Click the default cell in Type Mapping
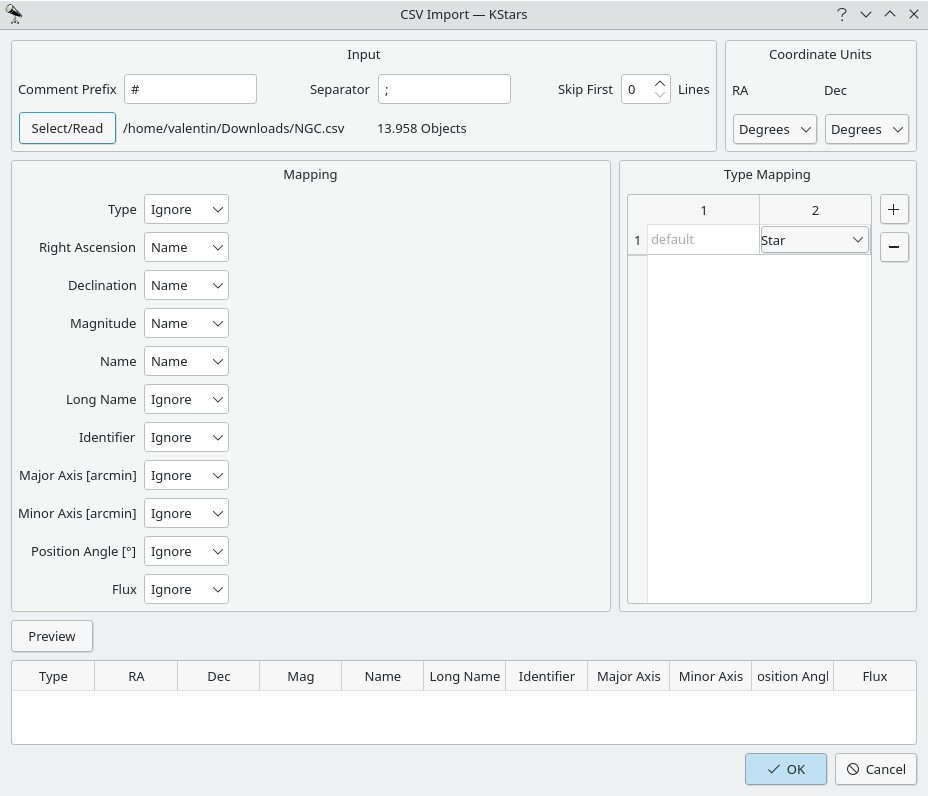Image resolution: width=928 pixels, height=796 pixels. [x=702, y=240]
